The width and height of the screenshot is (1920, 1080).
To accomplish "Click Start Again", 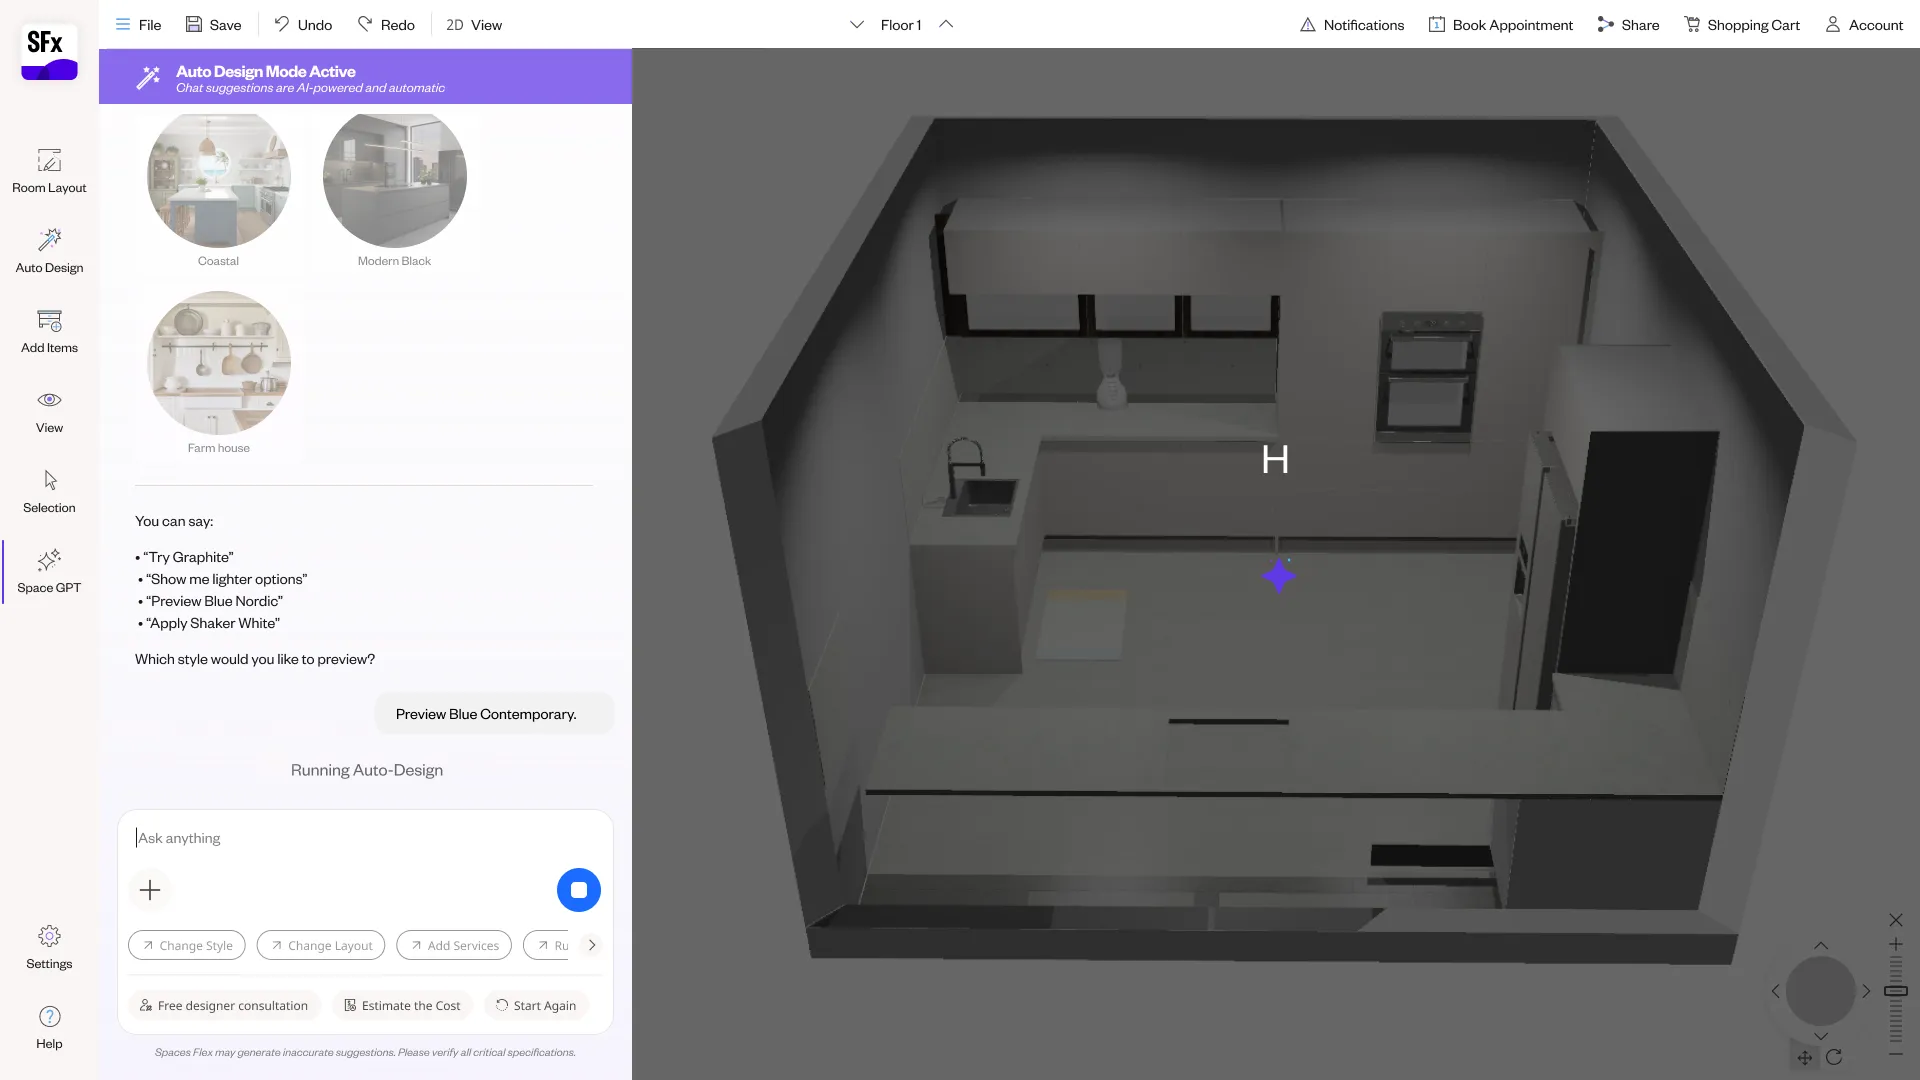I will pos(536,1005).
